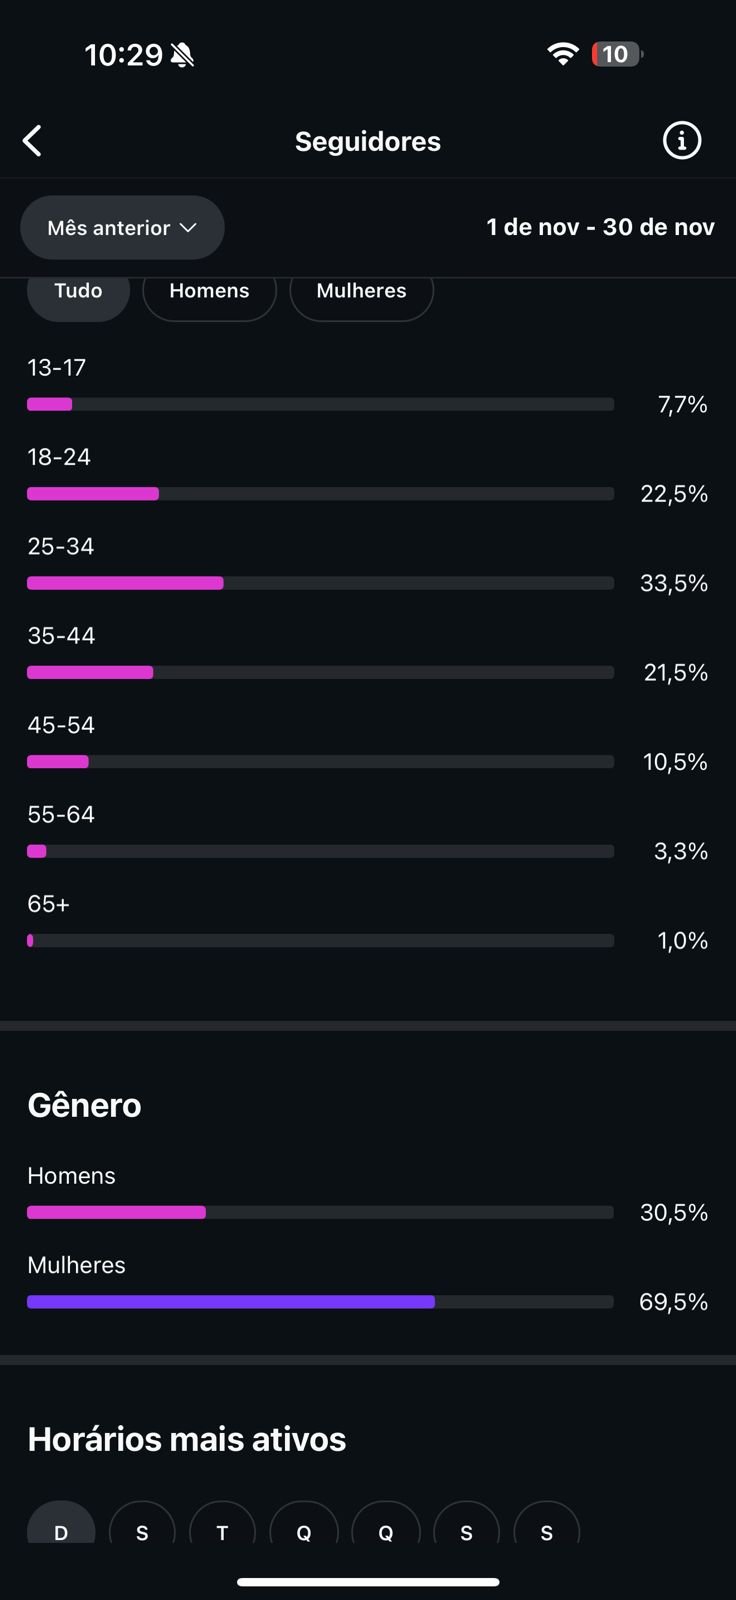Open the "Mês anterior" period dropdown

[x=122, y=228]
